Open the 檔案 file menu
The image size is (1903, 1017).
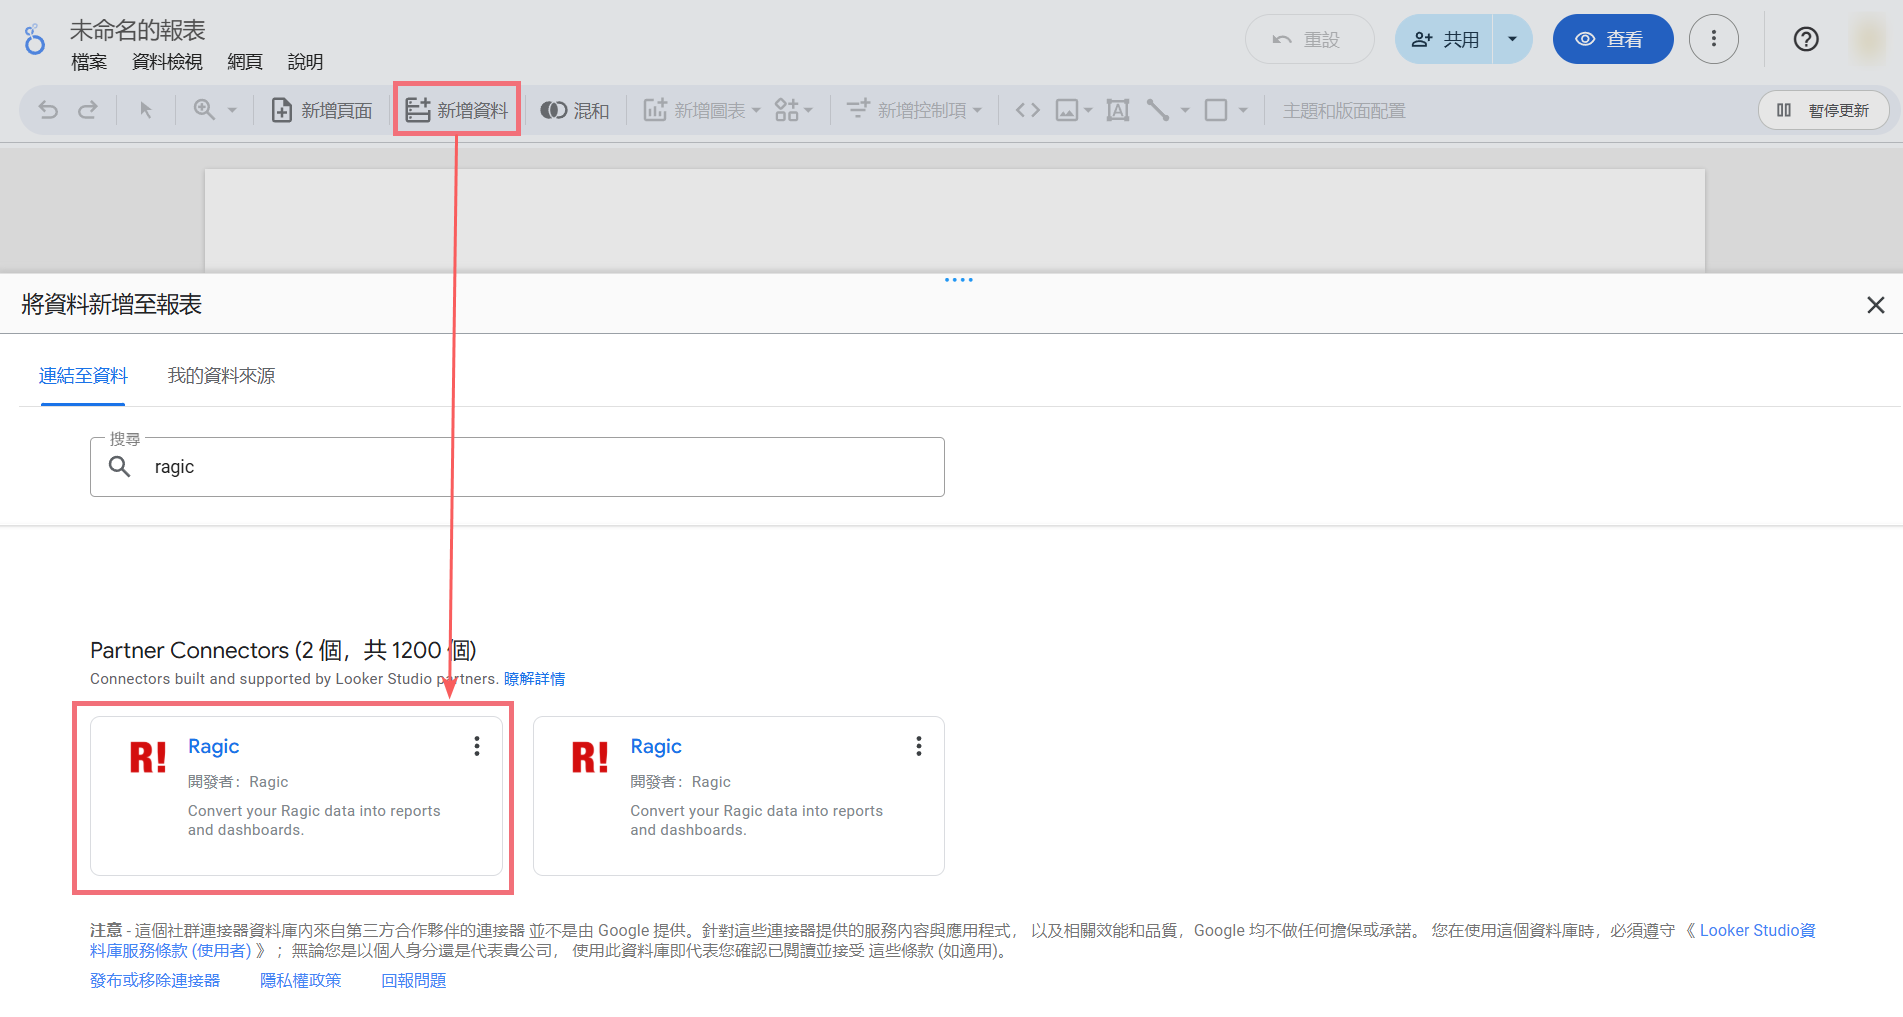(x=89, y=62)
